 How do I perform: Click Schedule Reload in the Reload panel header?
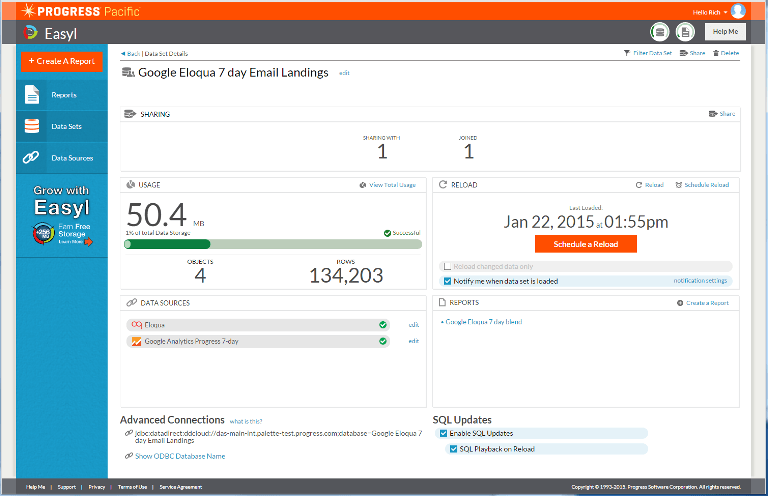702,185
